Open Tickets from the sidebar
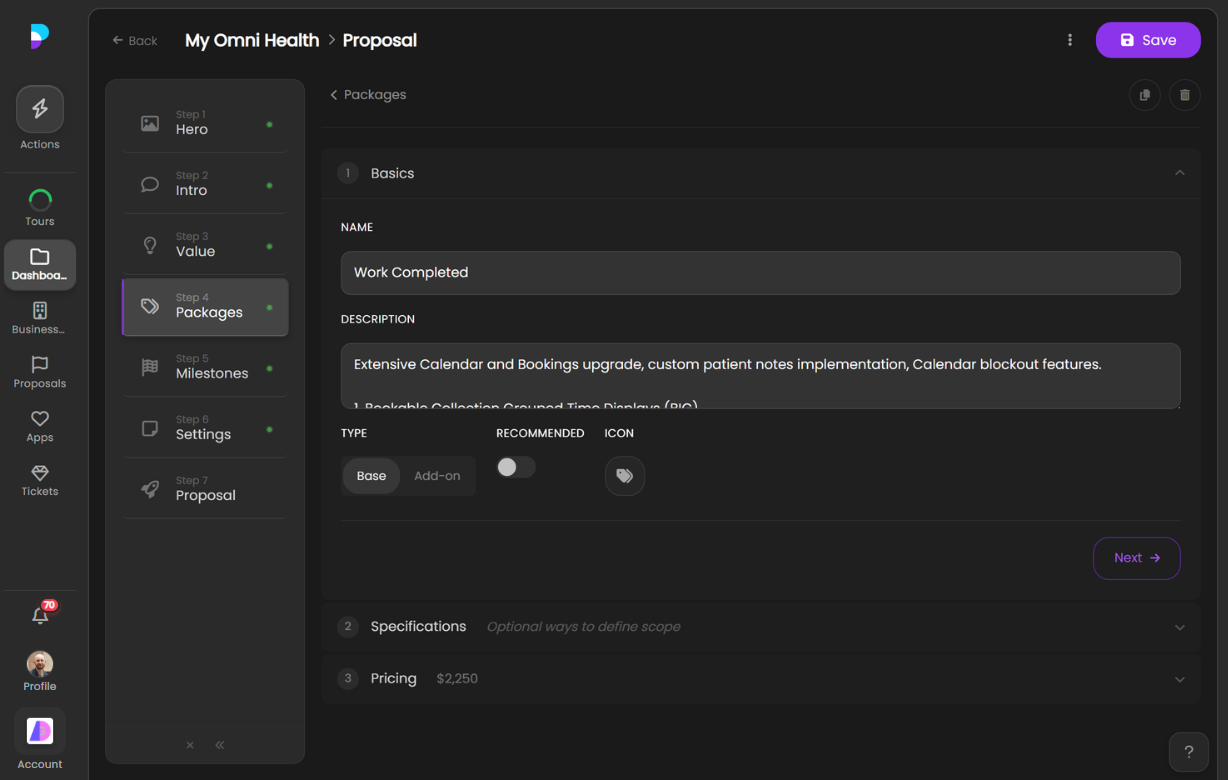The width and height of the screenshot is (1228, 780). (x=40, y=480)
